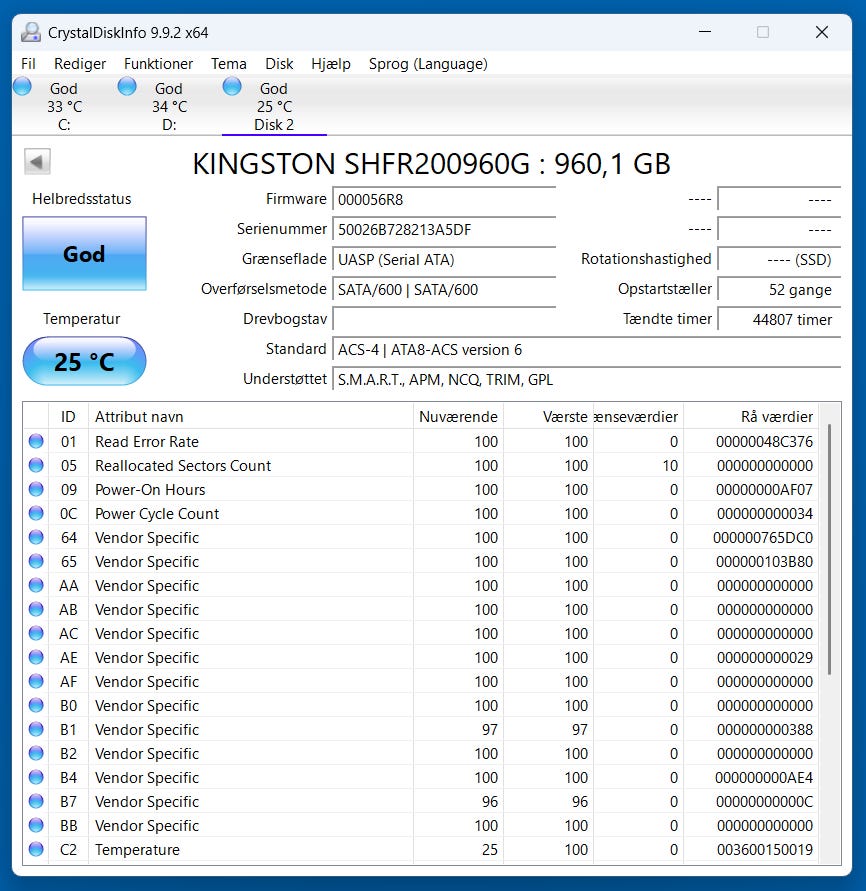Screen dimensions: 866x891
Task: Click the God health status button
Action: click(85, 253)
